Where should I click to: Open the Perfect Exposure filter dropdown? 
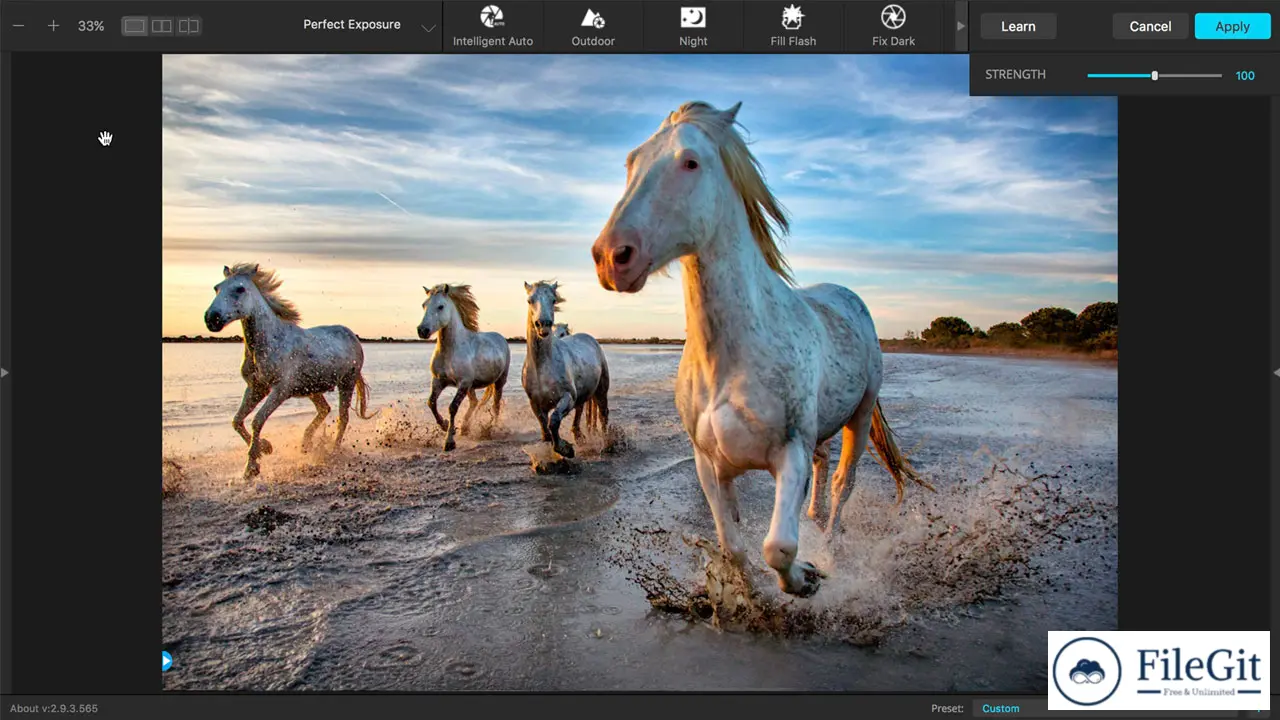(370, 25)
